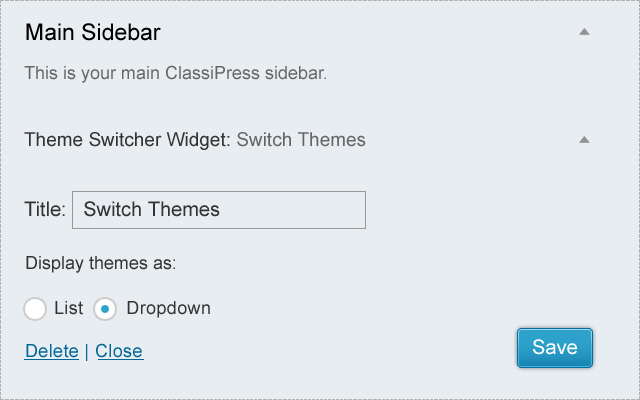Click the grey Switch Themes header subtitle
Image resolution: width=640 pixels, height=400 pixels.
[x=301, y=140]
